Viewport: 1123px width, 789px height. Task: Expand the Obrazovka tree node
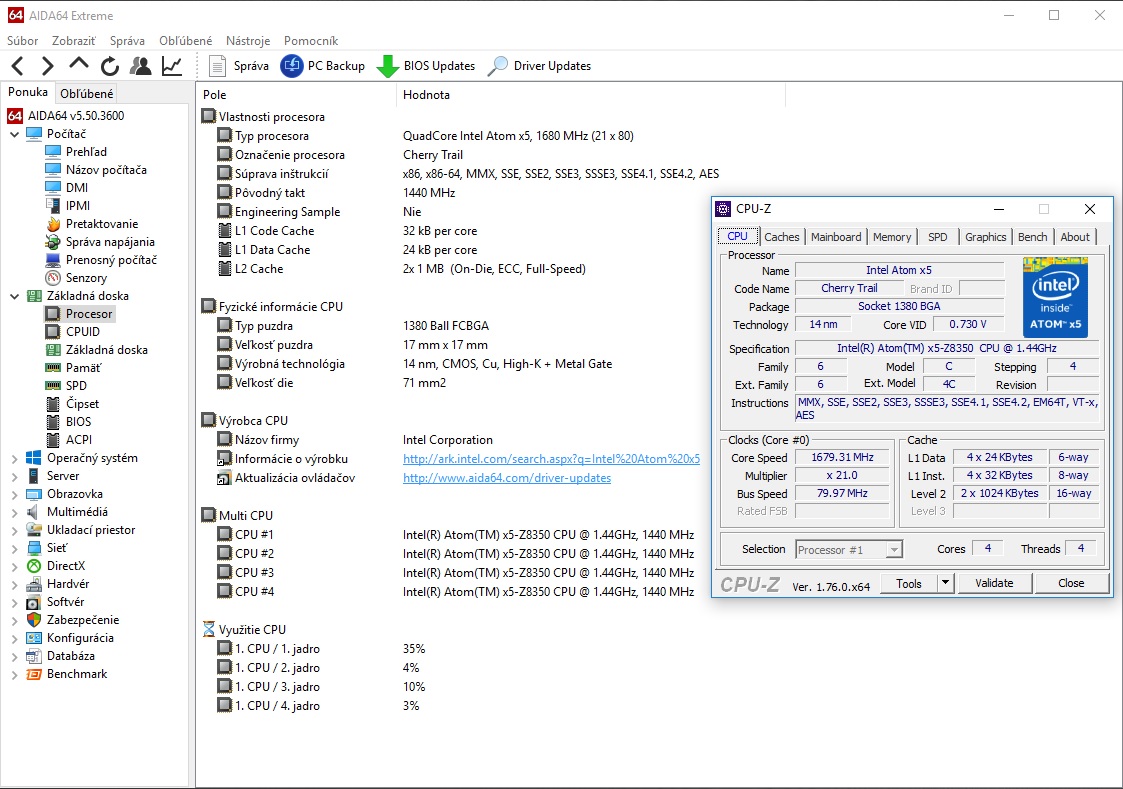14,494
